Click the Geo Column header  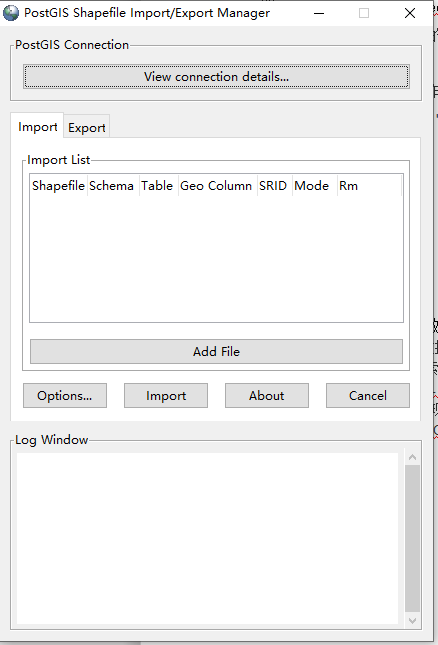pos(216,186)
